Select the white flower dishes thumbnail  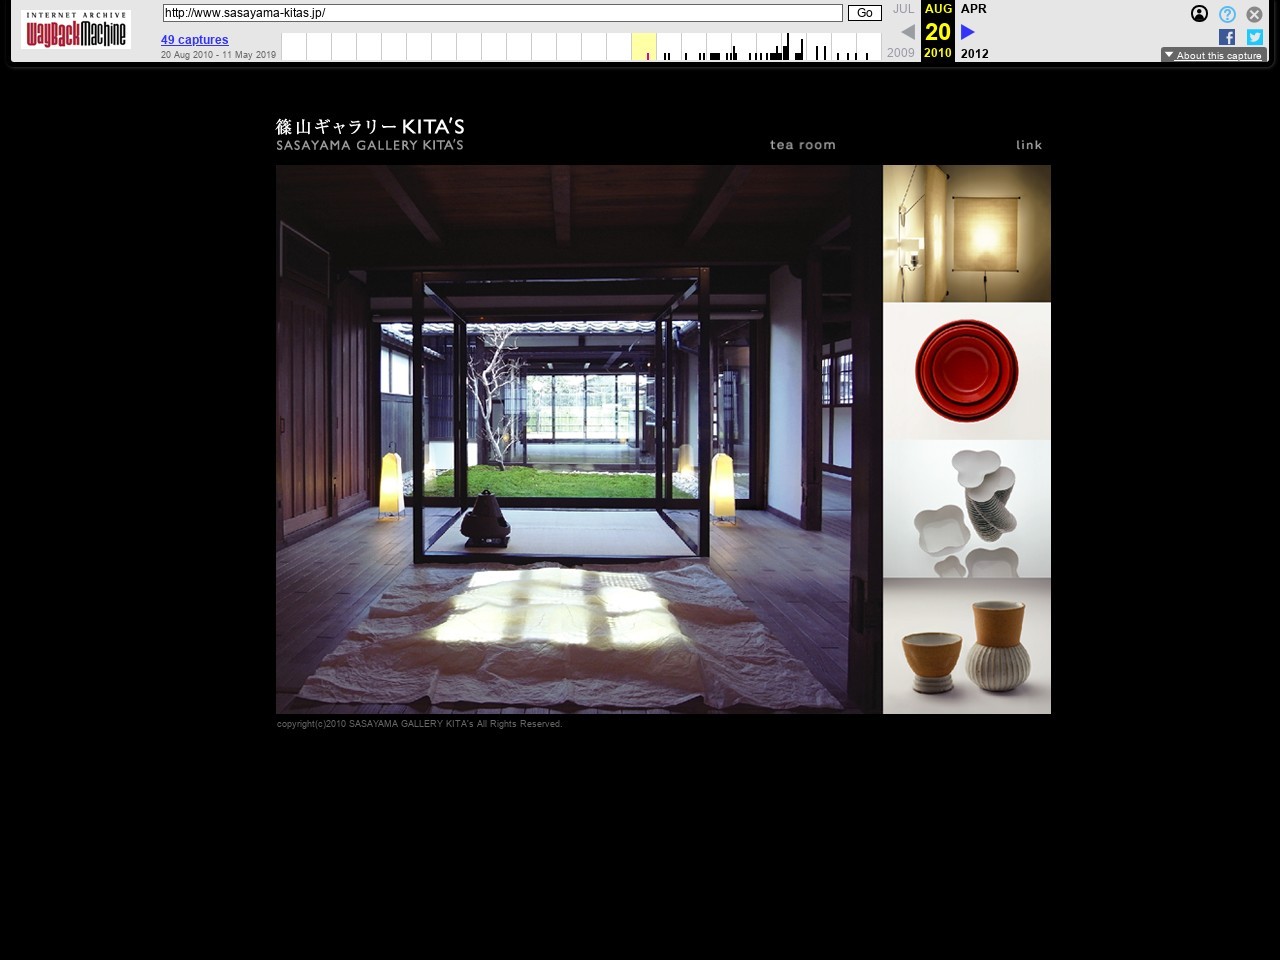(966, 509)
